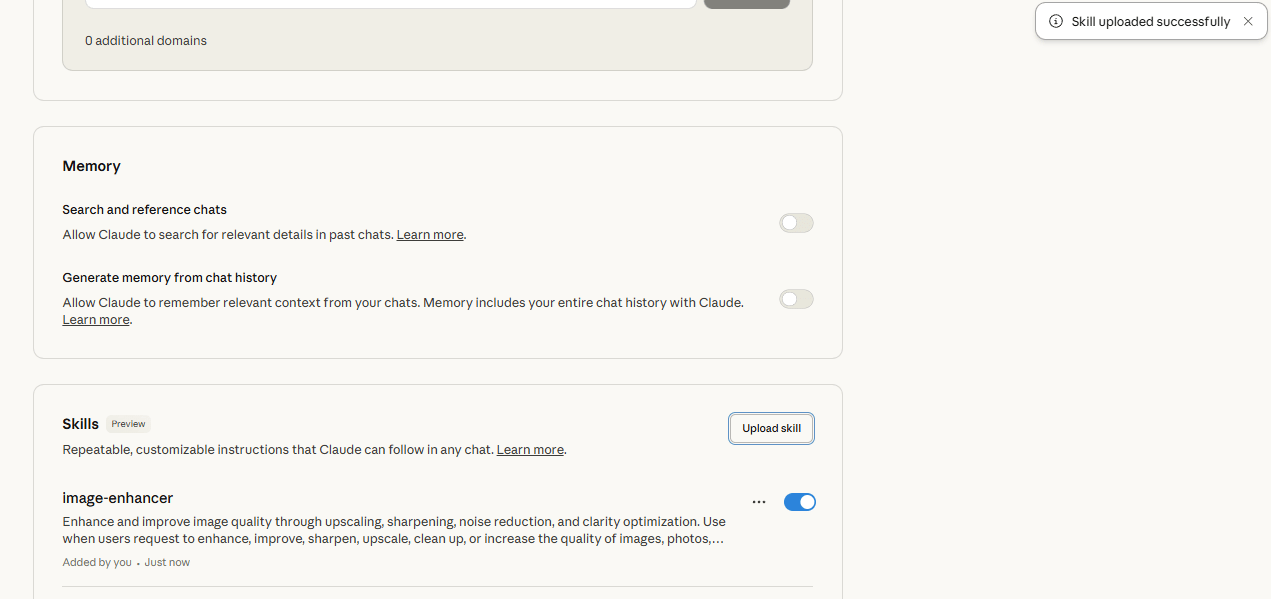Viewport: 1271px width, 599px height.
Task: Click the Upload skill button
Action: (x=772, y=428)
